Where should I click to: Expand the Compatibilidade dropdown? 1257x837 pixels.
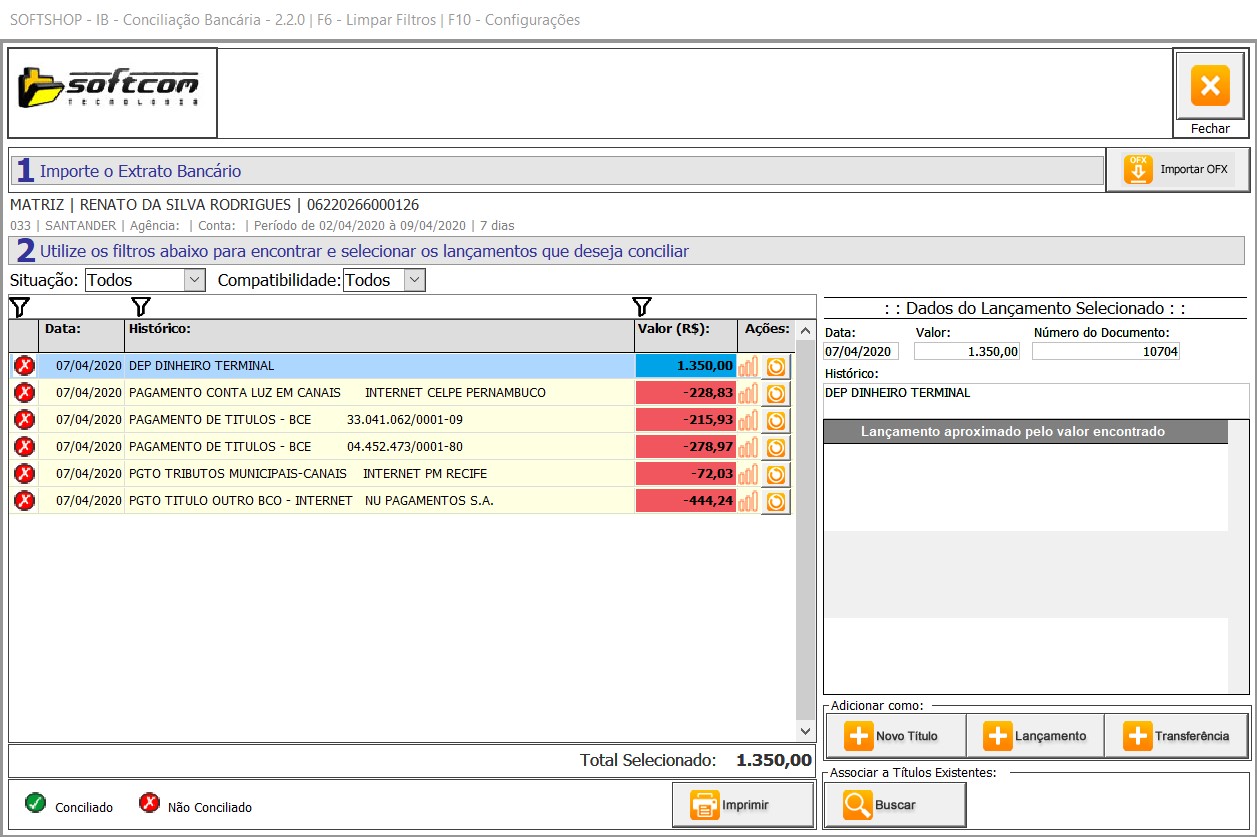click(414, 280)
